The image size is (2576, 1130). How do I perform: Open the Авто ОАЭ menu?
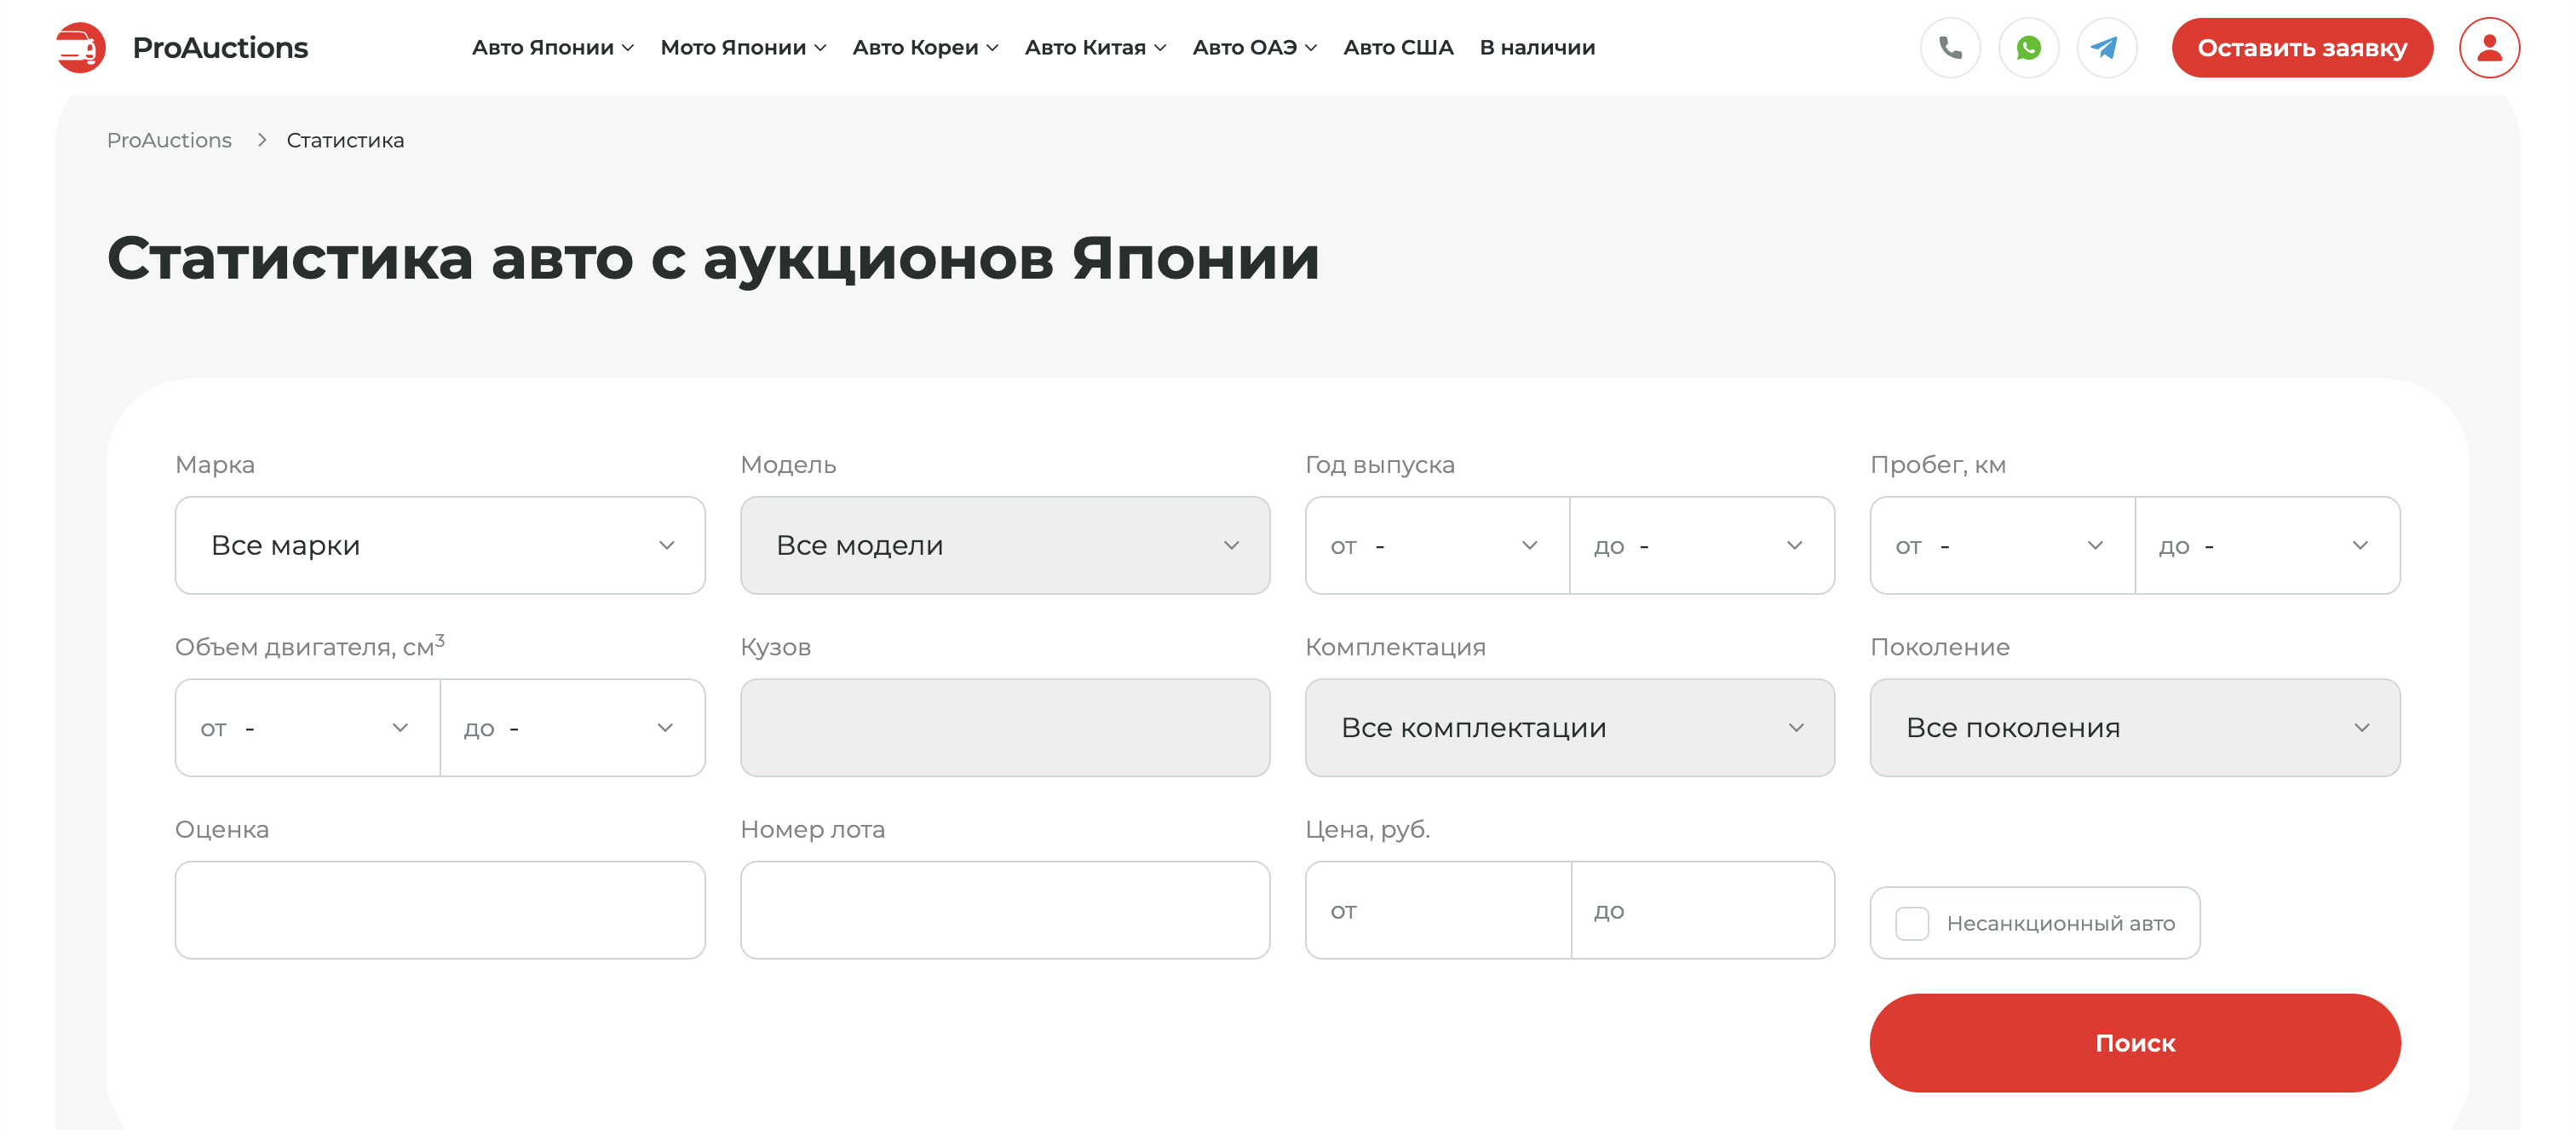[1254, 47]
